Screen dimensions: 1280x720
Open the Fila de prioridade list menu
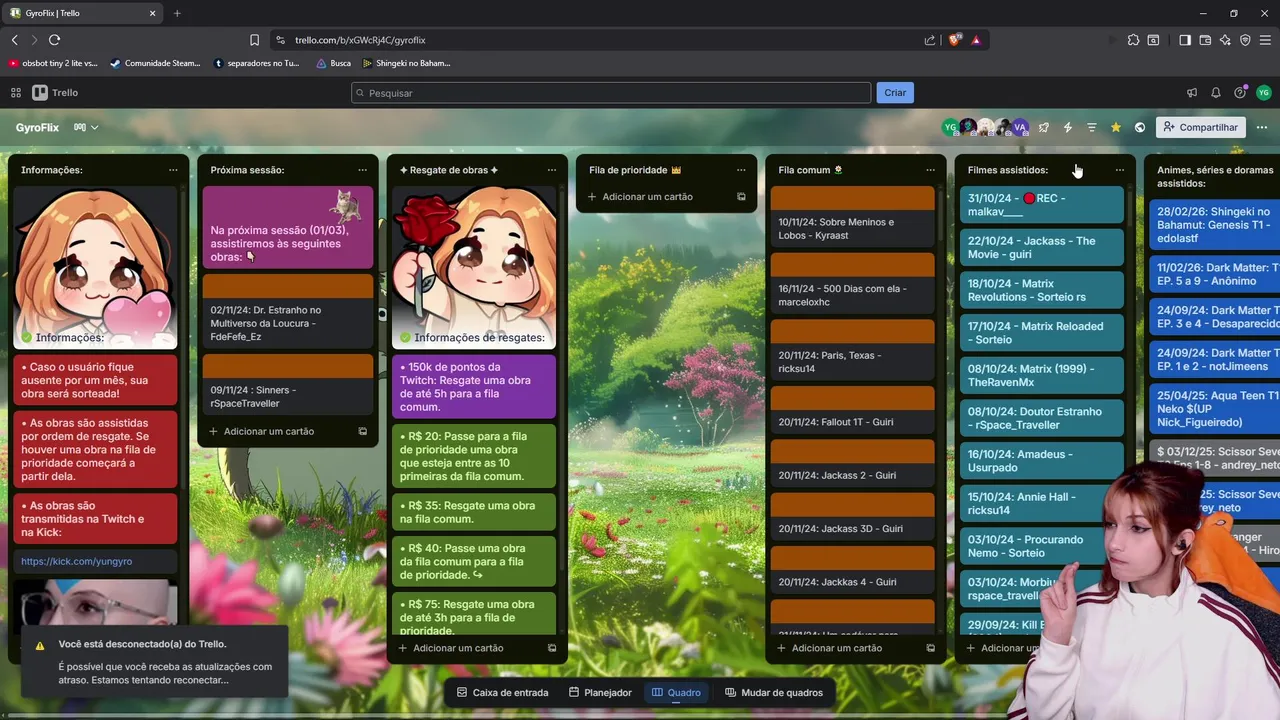tap(741, 170)
